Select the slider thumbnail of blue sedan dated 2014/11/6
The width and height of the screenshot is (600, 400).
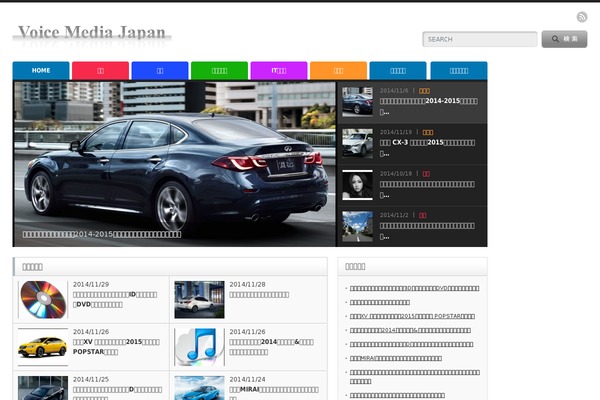click(357, 102)
